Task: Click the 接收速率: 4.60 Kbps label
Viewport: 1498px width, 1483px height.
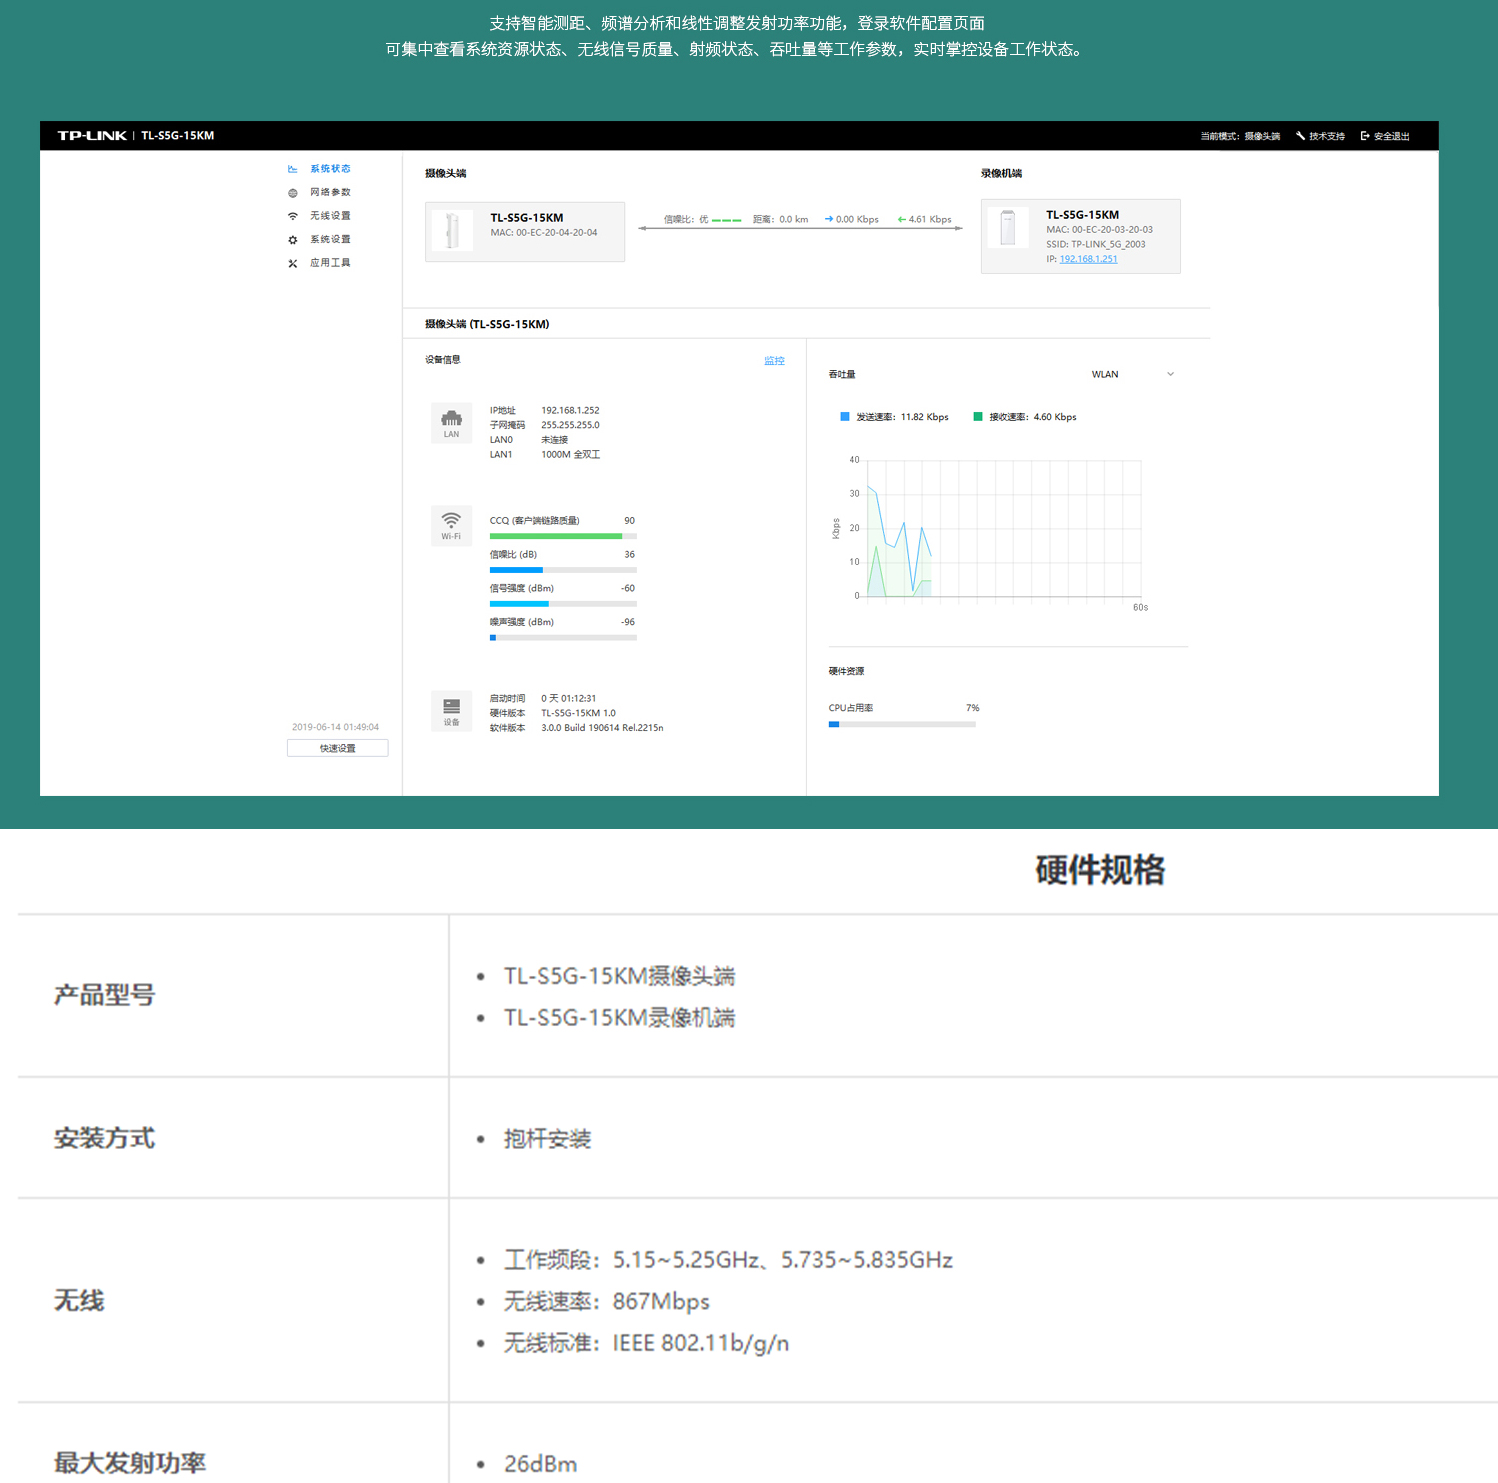Action: (1033, 417)
